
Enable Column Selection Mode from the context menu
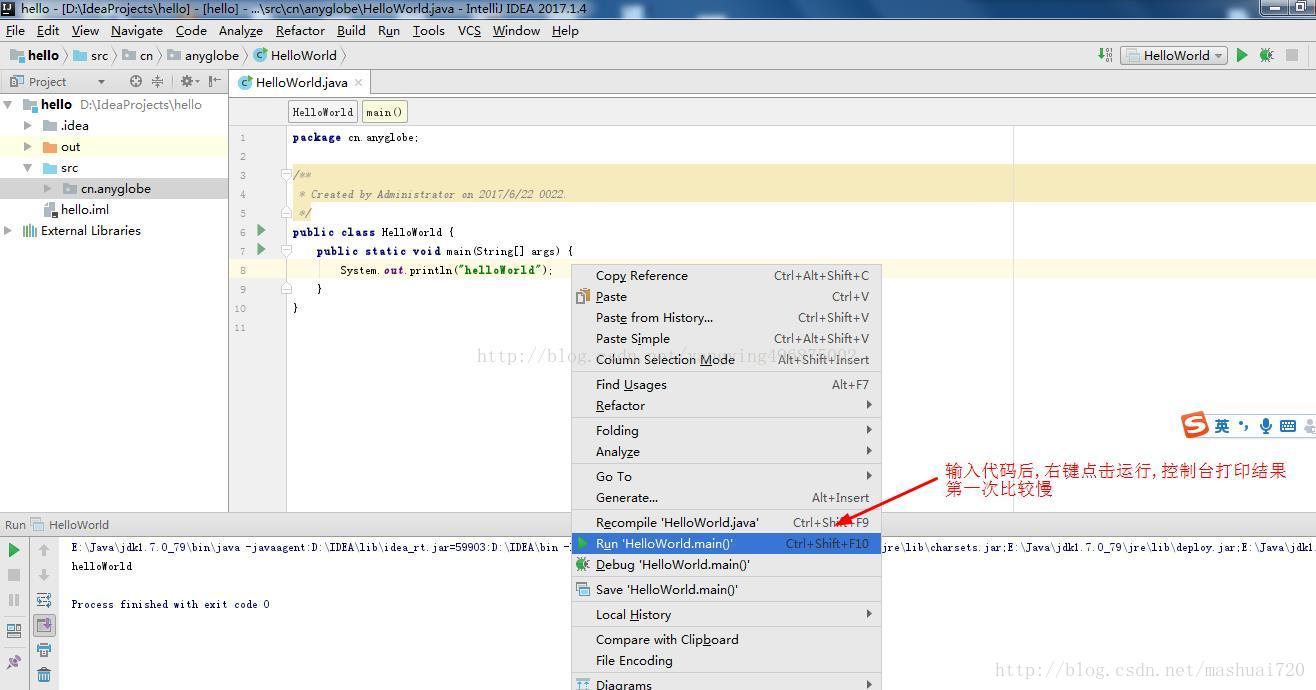tap(665, 359)
